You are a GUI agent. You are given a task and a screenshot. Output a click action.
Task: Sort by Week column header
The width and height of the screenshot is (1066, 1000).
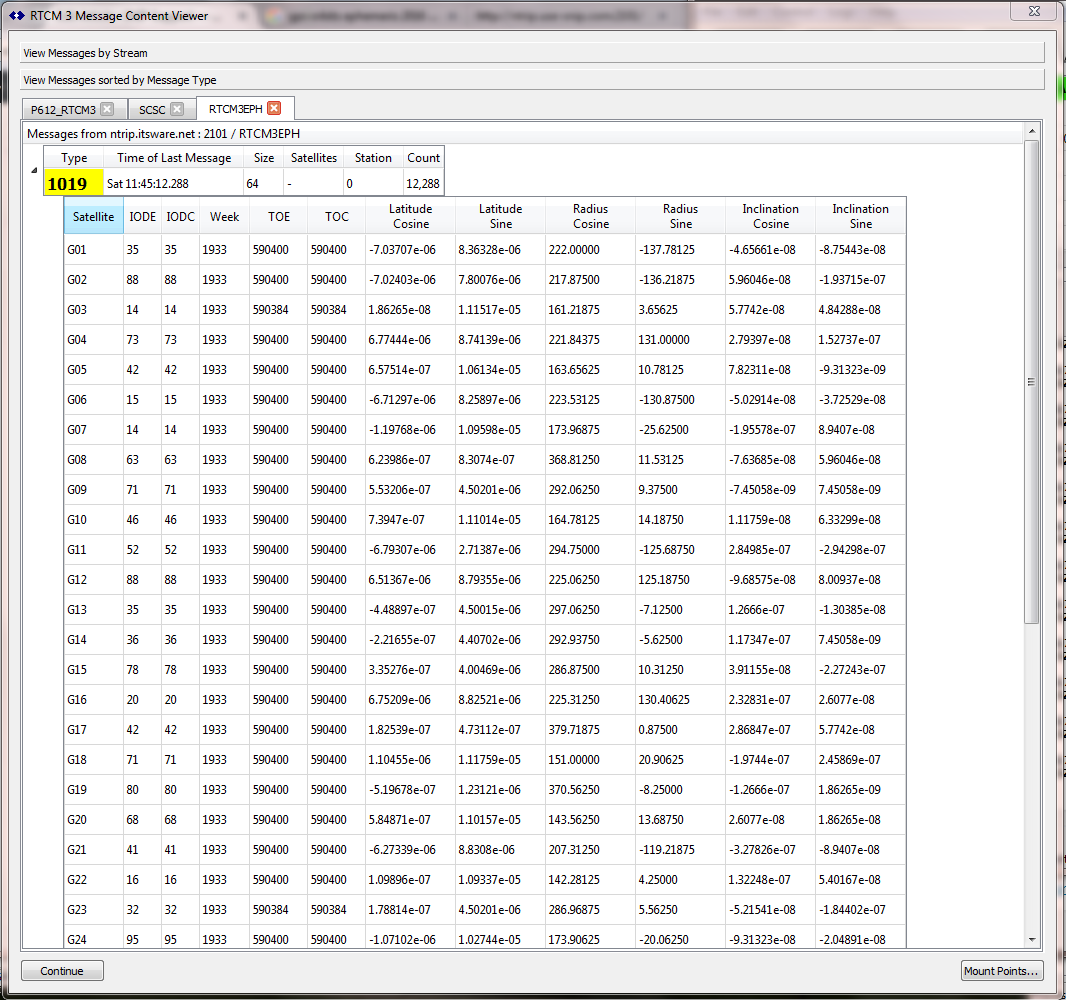coord(224,216)
